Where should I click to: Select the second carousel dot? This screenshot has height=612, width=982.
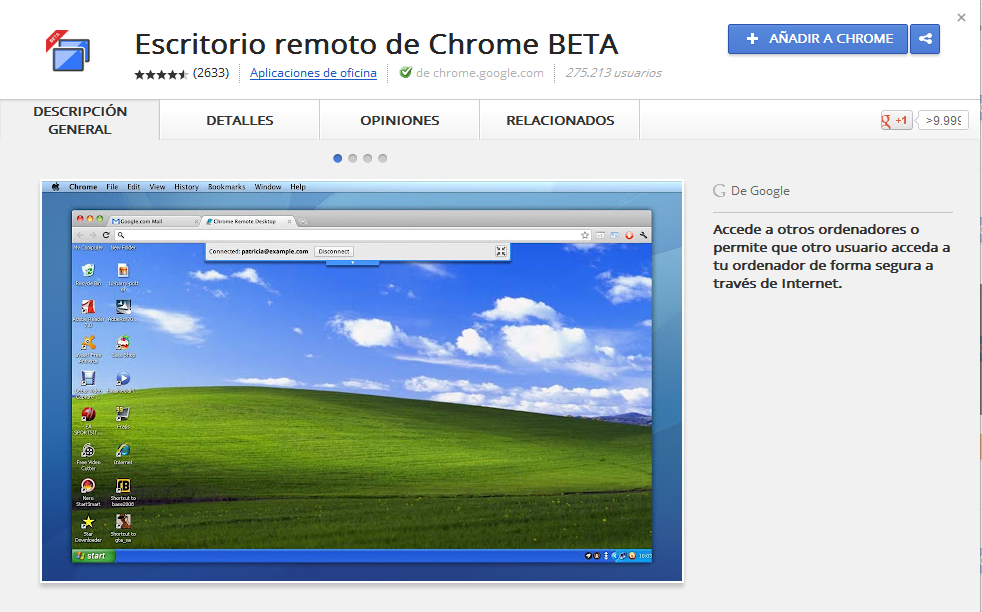(353, 158)
